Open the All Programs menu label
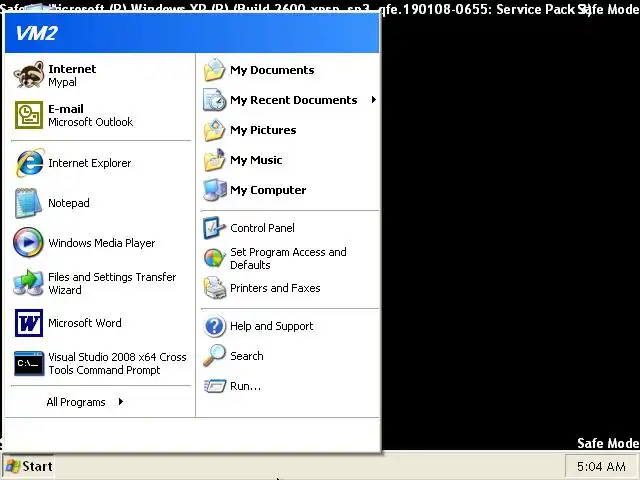The image size is (640, 480). pyautogui.click(x=76, y=402)
